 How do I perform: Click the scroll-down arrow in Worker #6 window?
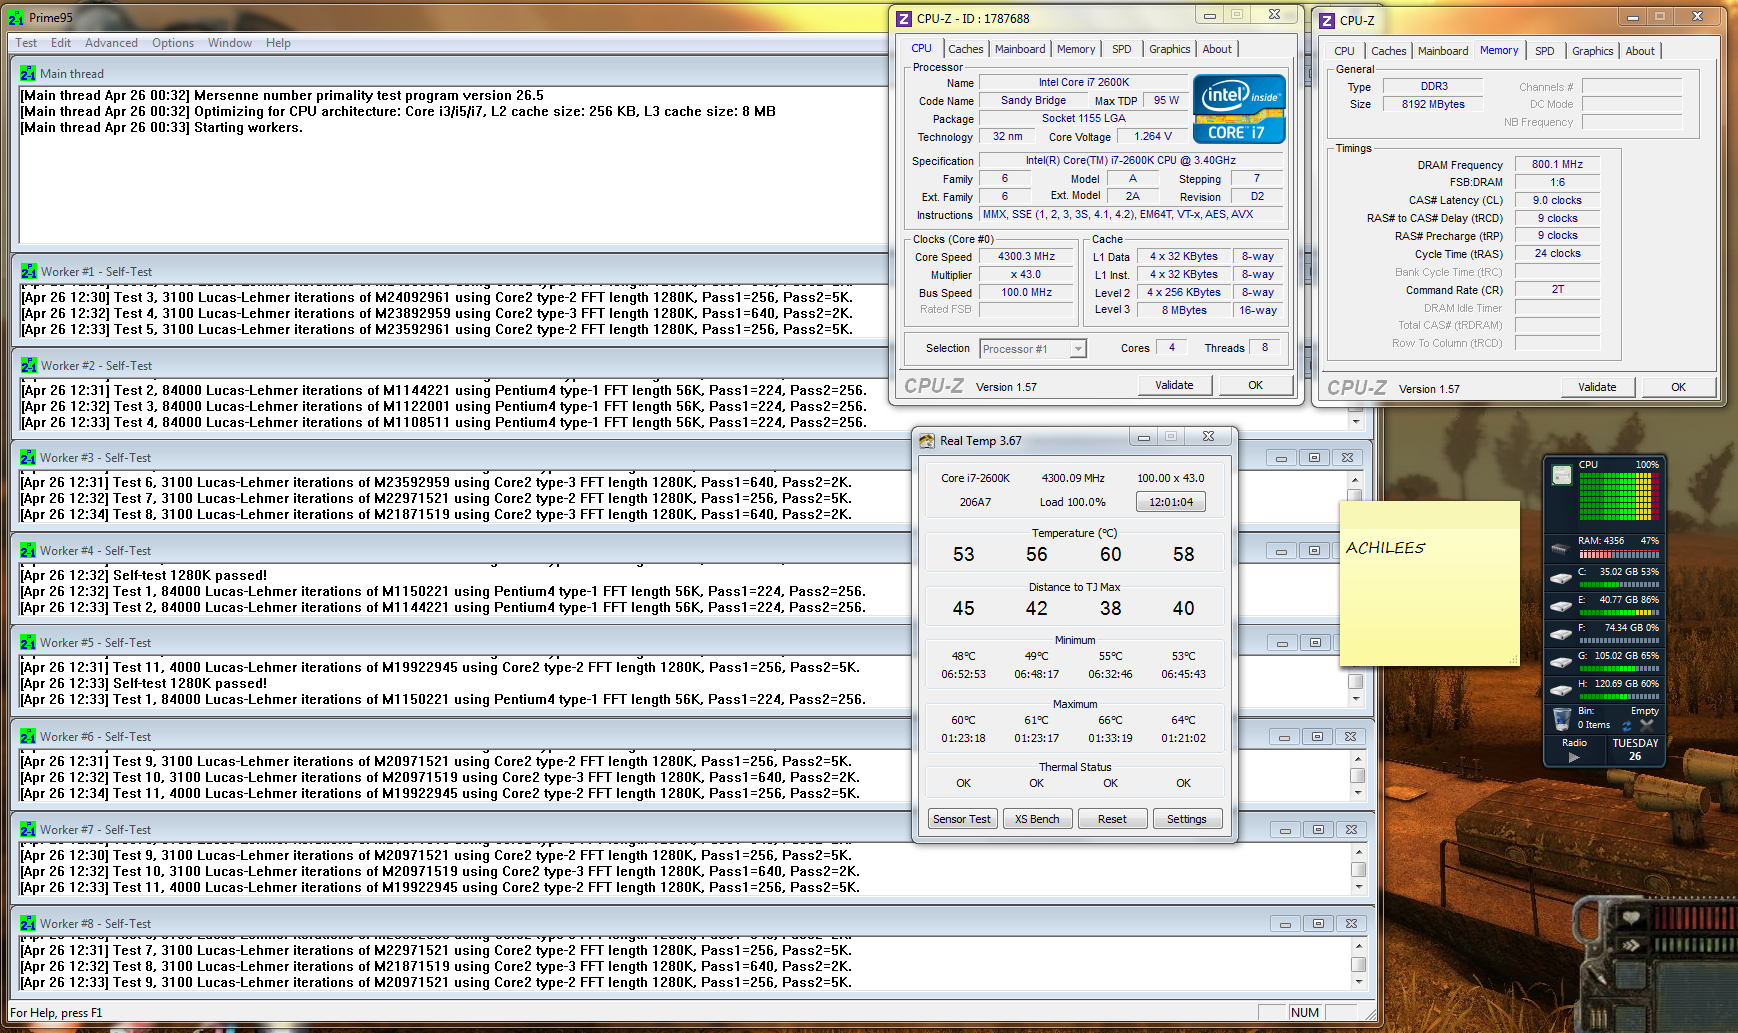click(1358, 792)
